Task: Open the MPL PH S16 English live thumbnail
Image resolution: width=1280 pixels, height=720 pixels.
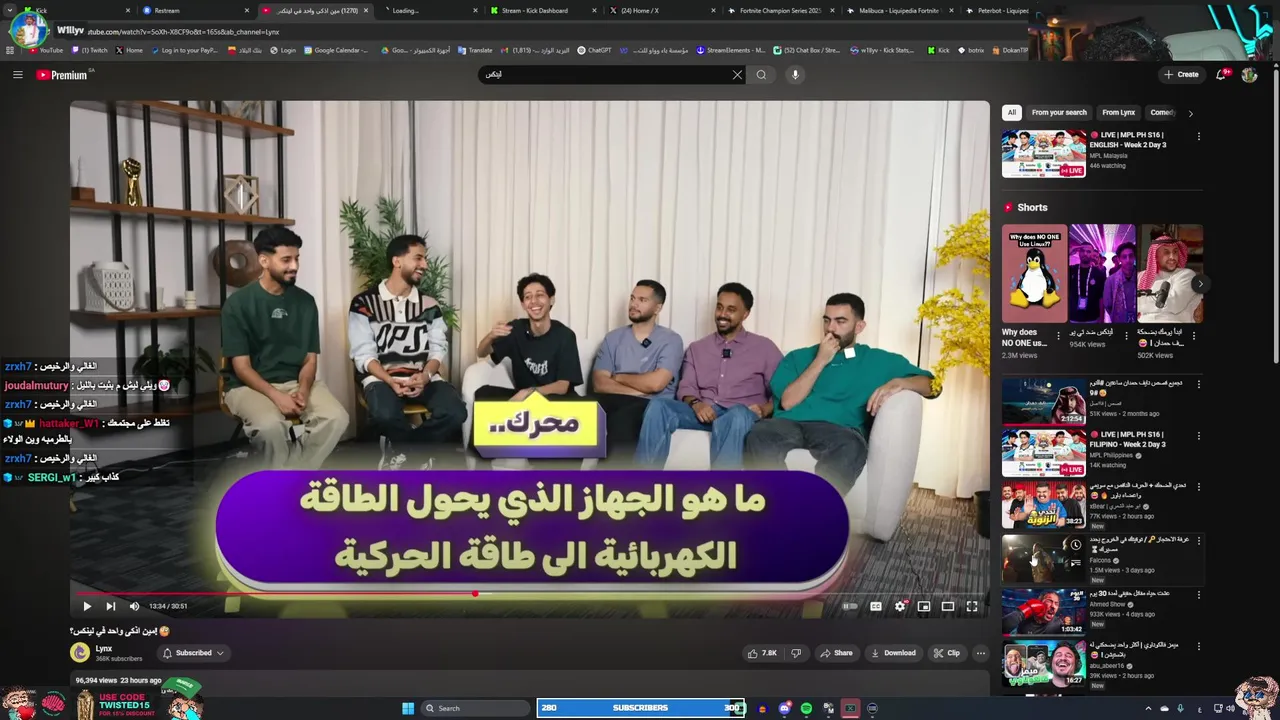Action: pyautogui.click(x=1044, y=154)
